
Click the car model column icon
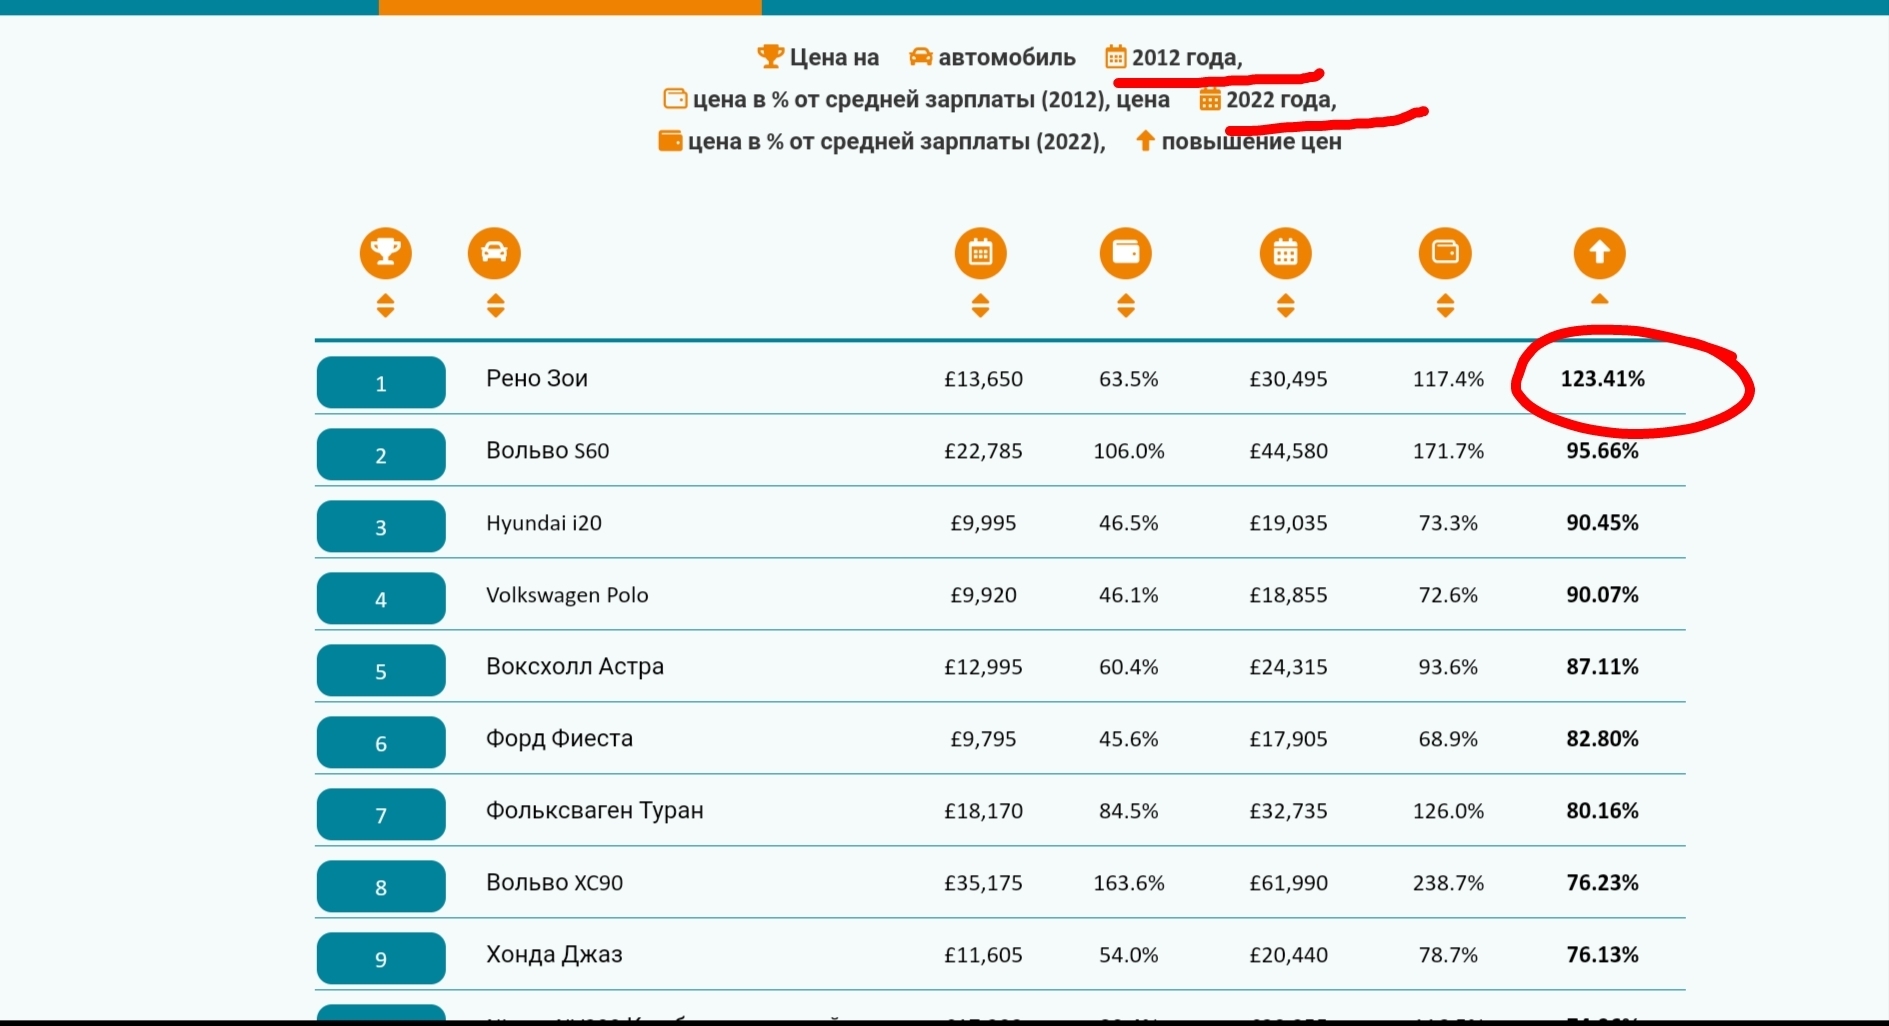tap(494, 253)
